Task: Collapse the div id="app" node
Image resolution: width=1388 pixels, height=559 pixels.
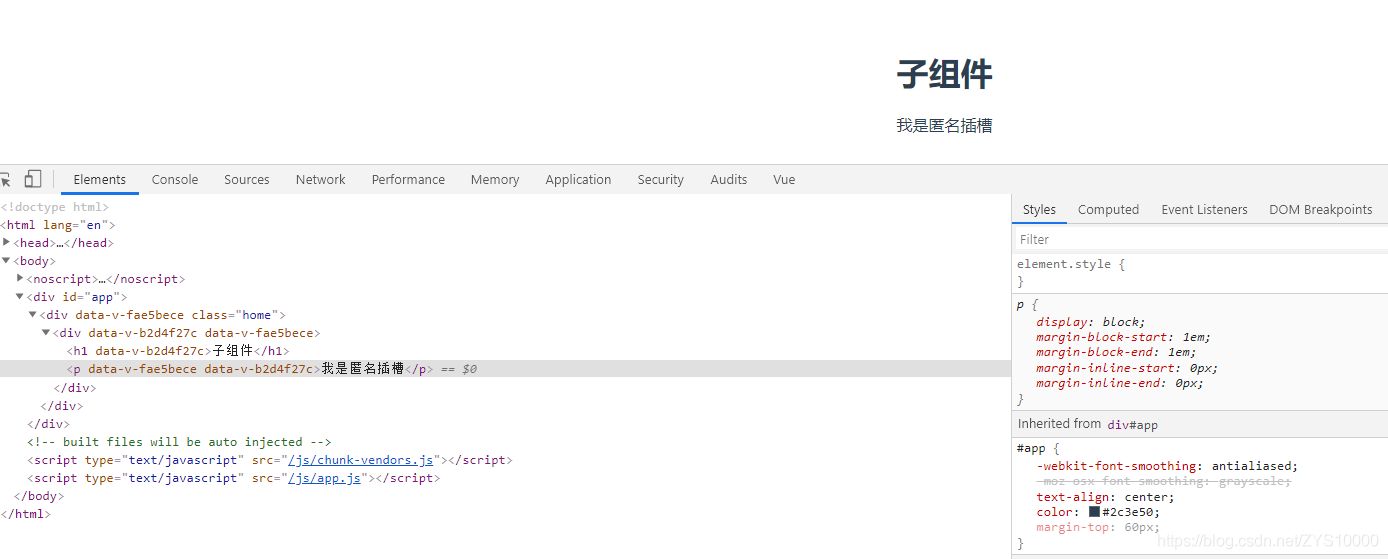Action: 20,296
